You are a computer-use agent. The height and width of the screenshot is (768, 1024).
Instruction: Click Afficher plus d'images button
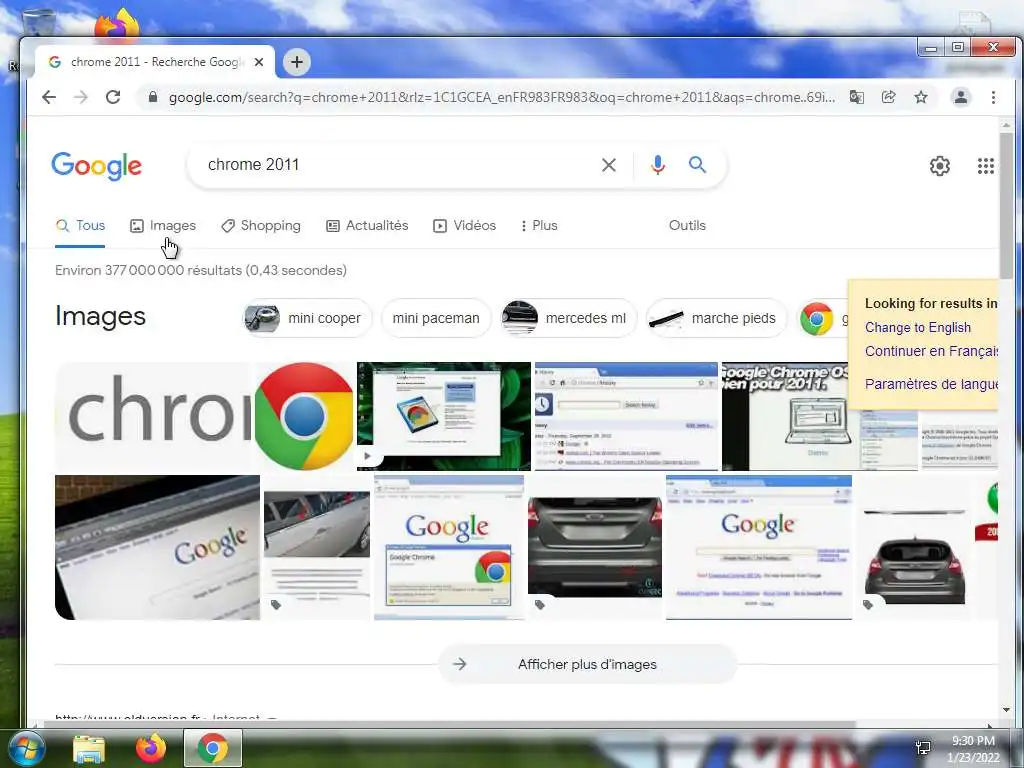point(587,664)
